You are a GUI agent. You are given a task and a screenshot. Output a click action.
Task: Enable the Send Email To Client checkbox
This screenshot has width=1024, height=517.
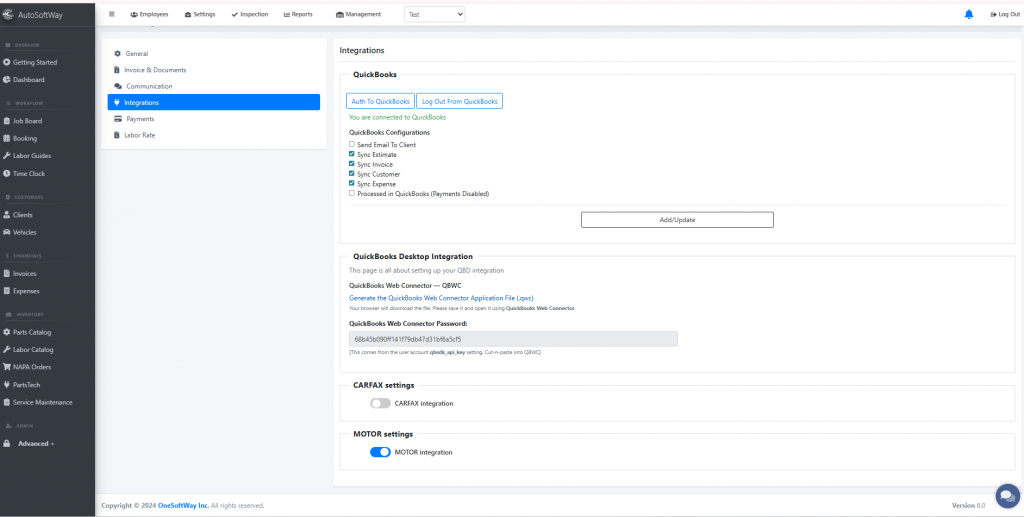(x=352, y=145)
